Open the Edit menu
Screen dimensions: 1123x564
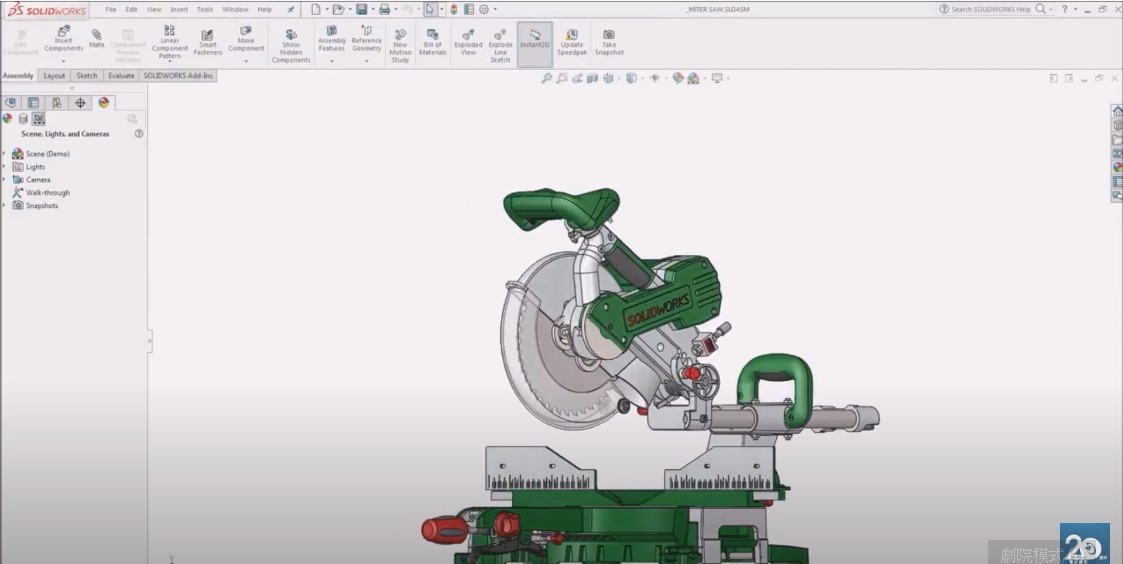click(131, 9)
